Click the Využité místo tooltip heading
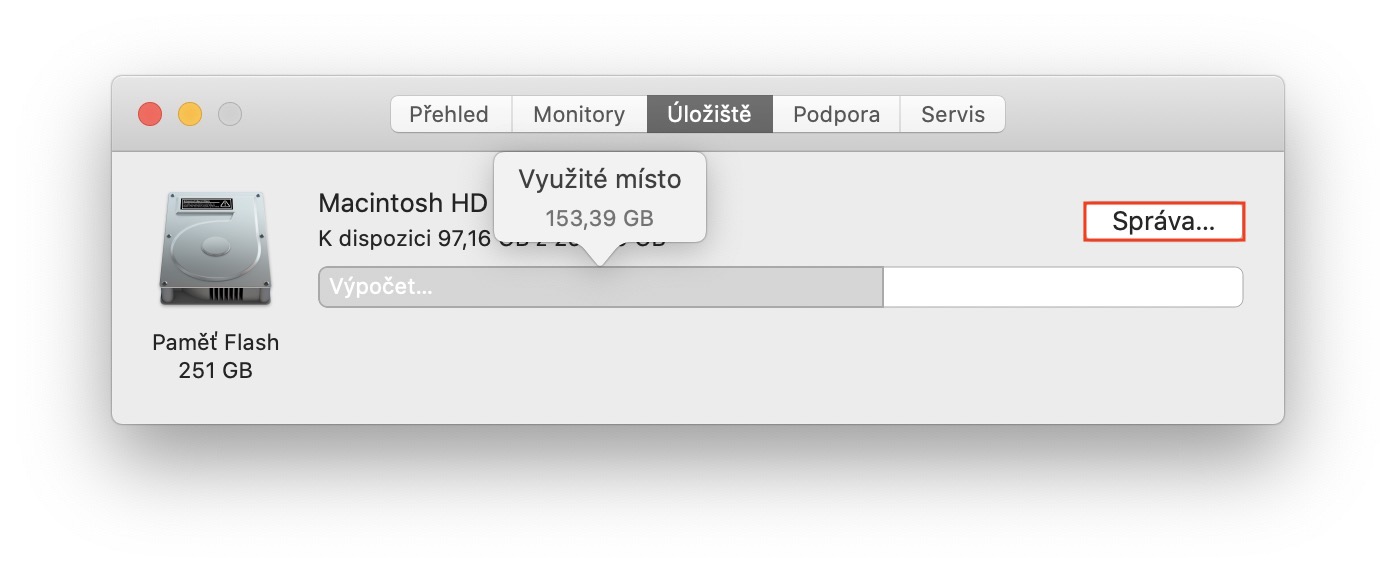This screenshot has width=1396, height=572. tap(599, 180)
